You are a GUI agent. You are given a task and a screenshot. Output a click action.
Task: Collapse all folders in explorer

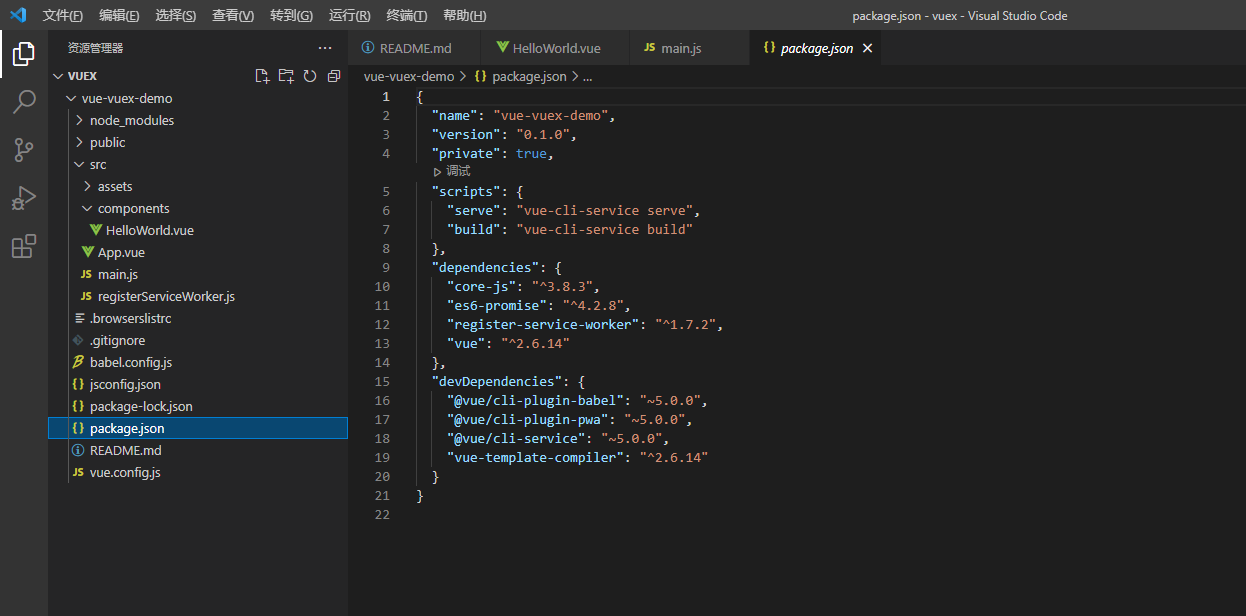point(334,76)
